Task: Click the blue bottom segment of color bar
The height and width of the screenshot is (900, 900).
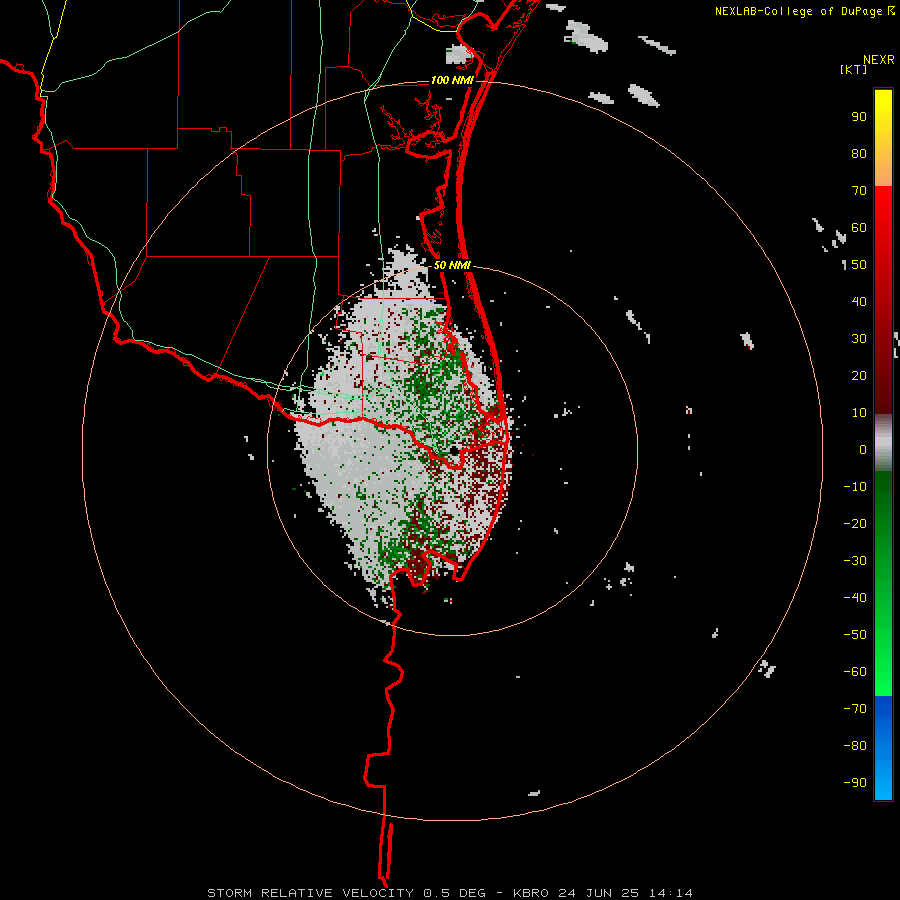Action: point(883,748)
